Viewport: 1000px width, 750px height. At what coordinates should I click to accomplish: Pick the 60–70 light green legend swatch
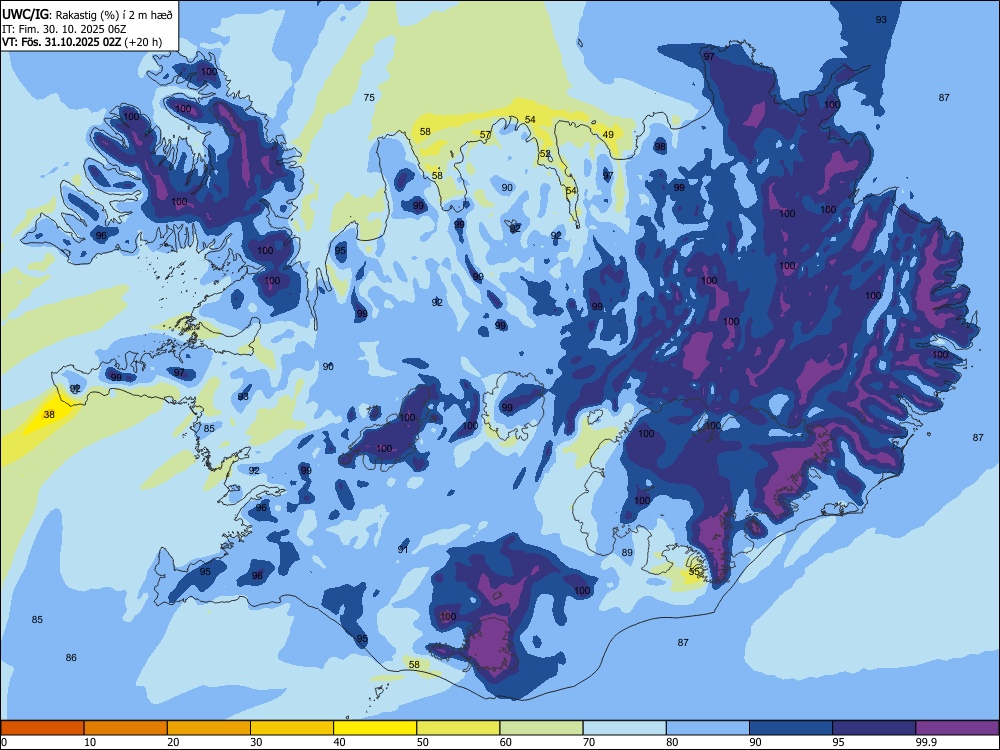click(x=541, y=728)
